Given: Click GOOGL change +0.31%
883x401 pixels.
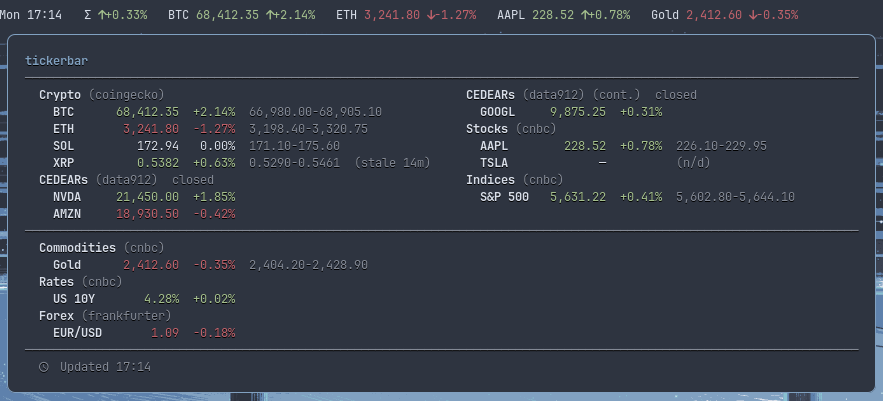Looking at the screenshot, I should click(x=641, y=112).
